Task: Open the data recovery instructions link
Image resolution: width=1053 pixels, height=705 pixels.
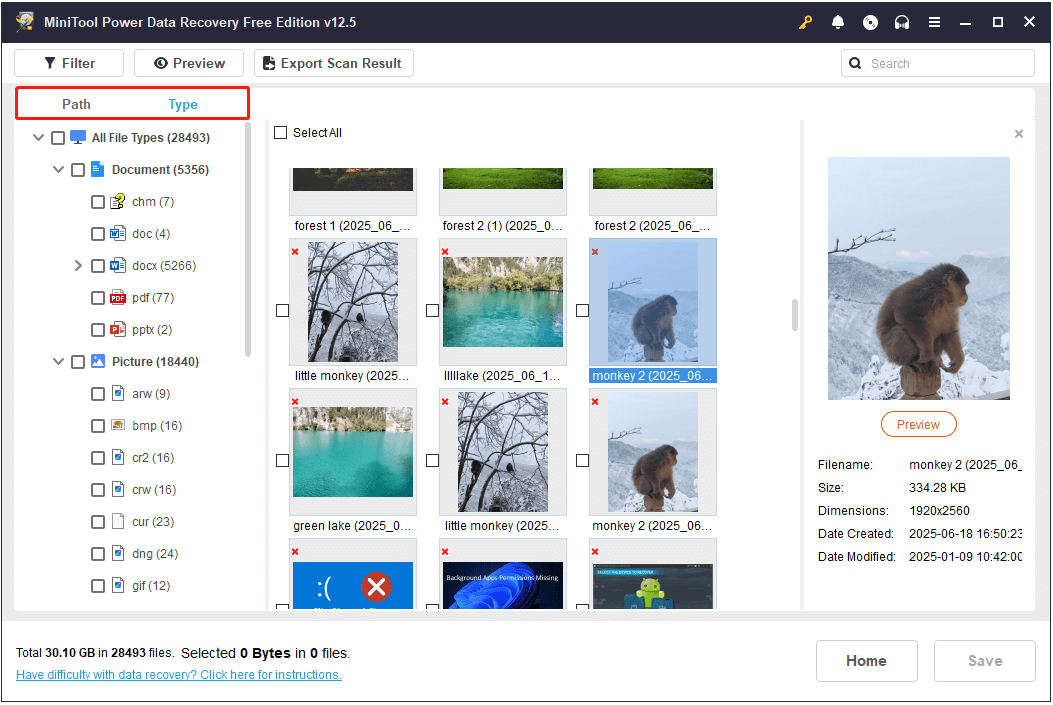Action: click(x=179, y=675)
